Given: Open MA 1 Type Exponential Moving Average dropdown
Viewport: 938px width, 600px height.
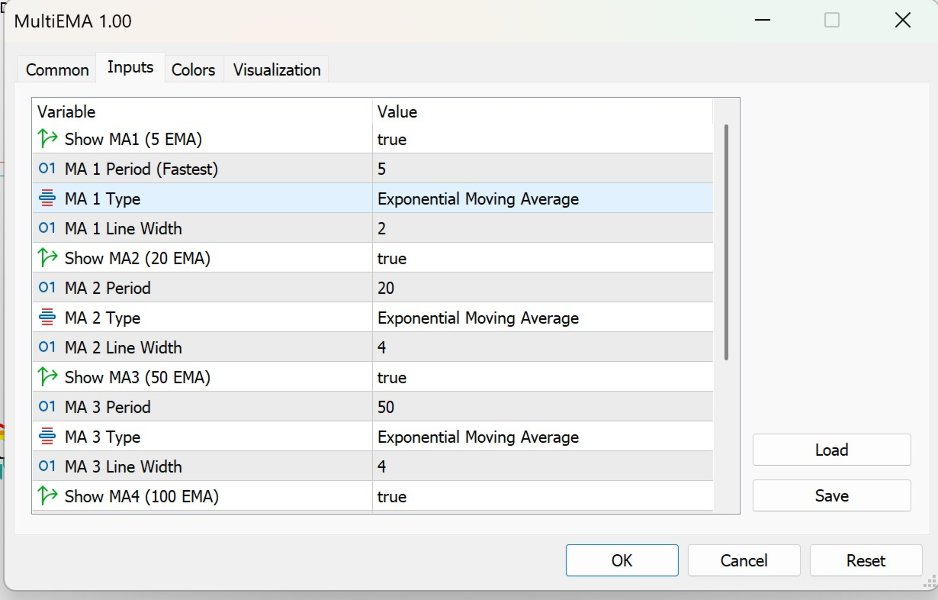Looking at the screenshot, I should 543,198.
